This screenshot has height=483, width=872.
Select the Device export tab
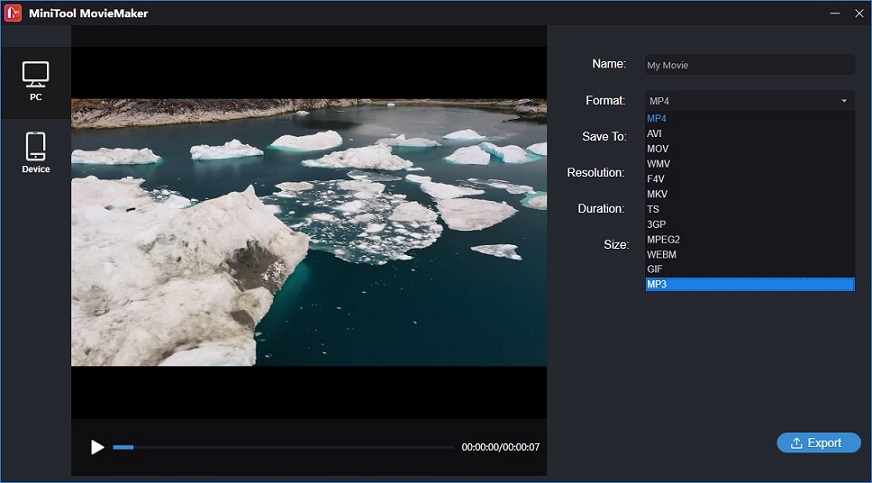[x=36, y=152]
